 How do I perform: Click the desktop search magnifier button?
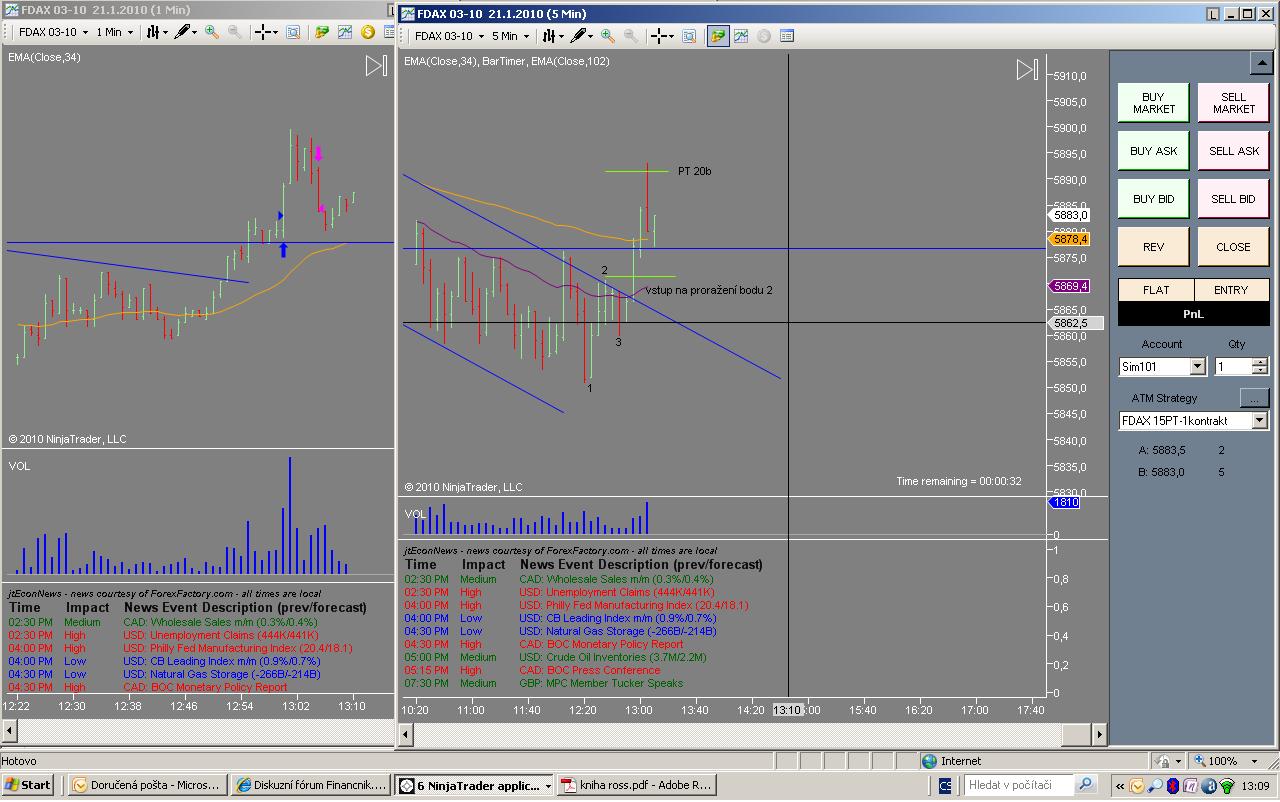(1085, 785)
